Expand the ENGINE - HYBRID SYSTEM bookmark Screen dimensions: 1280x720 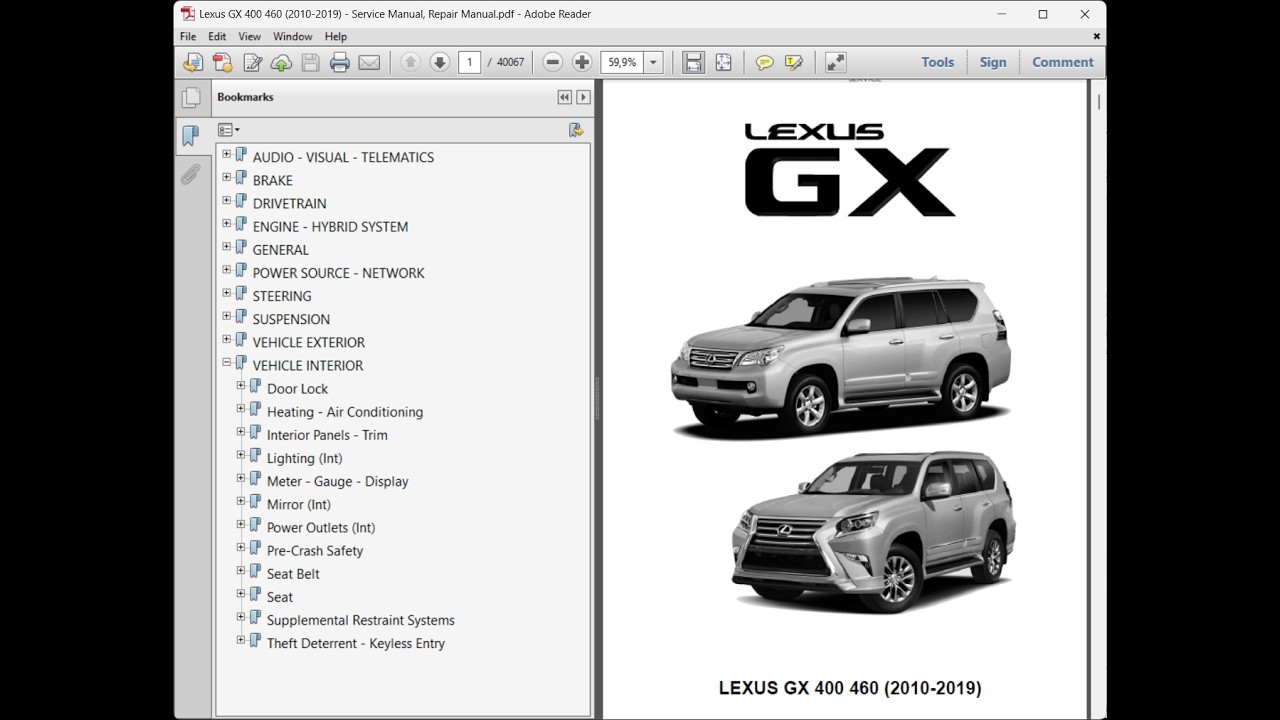[227, 224]
